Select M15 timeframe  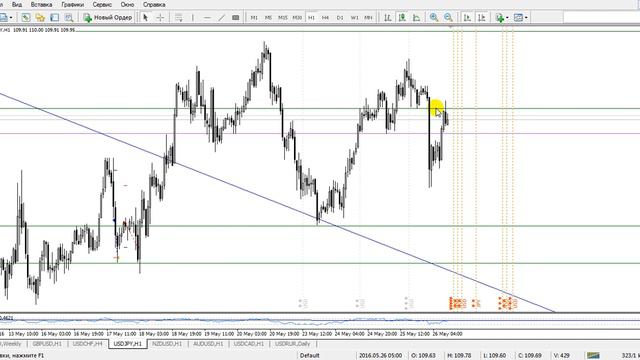(282, 18)
